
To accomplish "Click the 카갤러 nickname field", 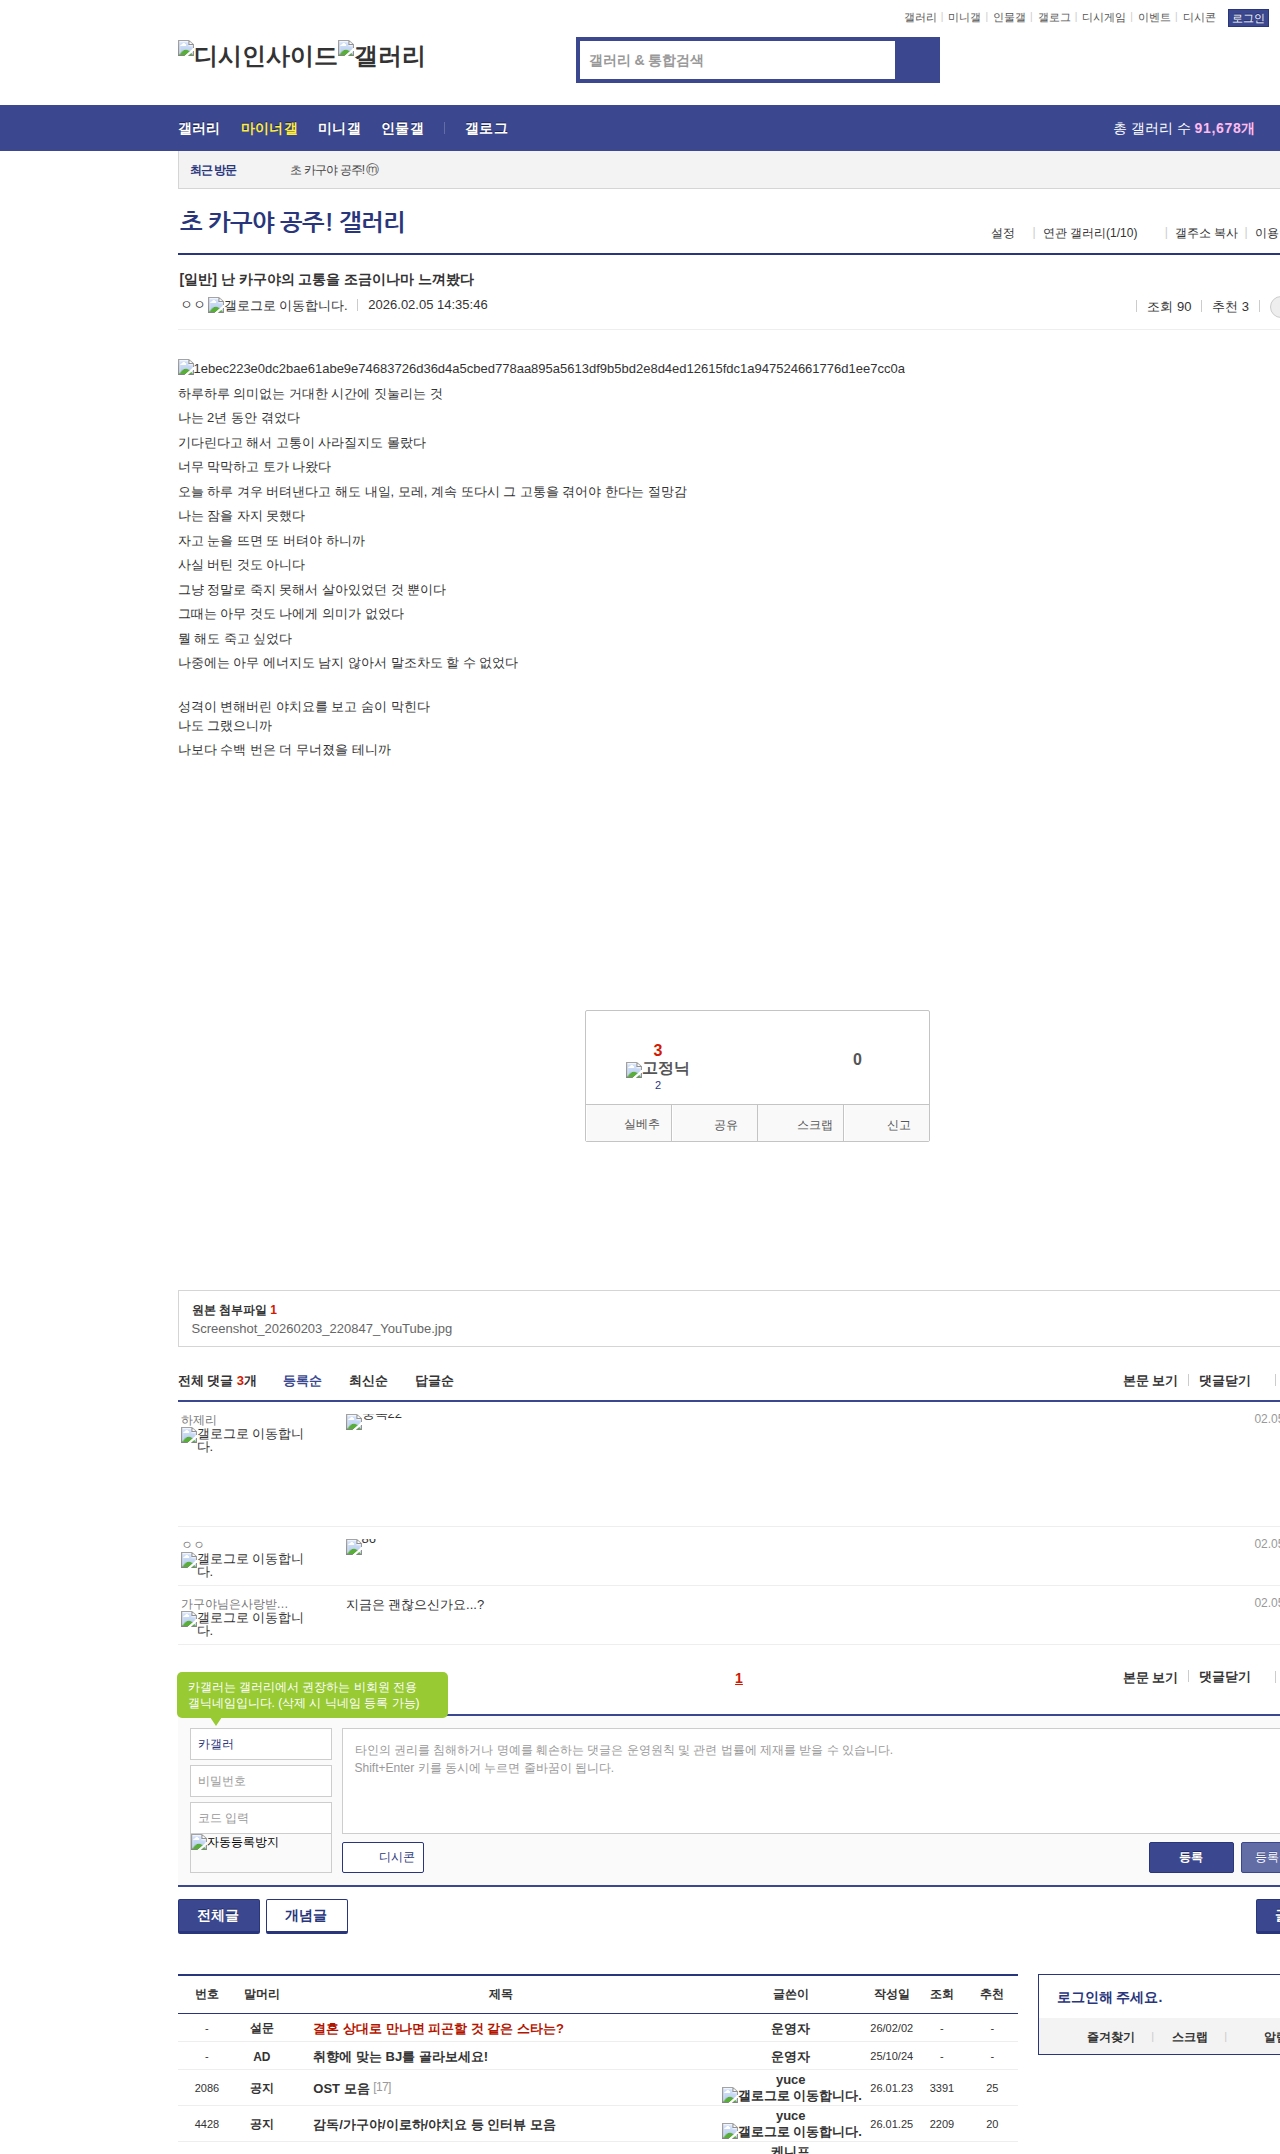I will tap(261, 1744).
